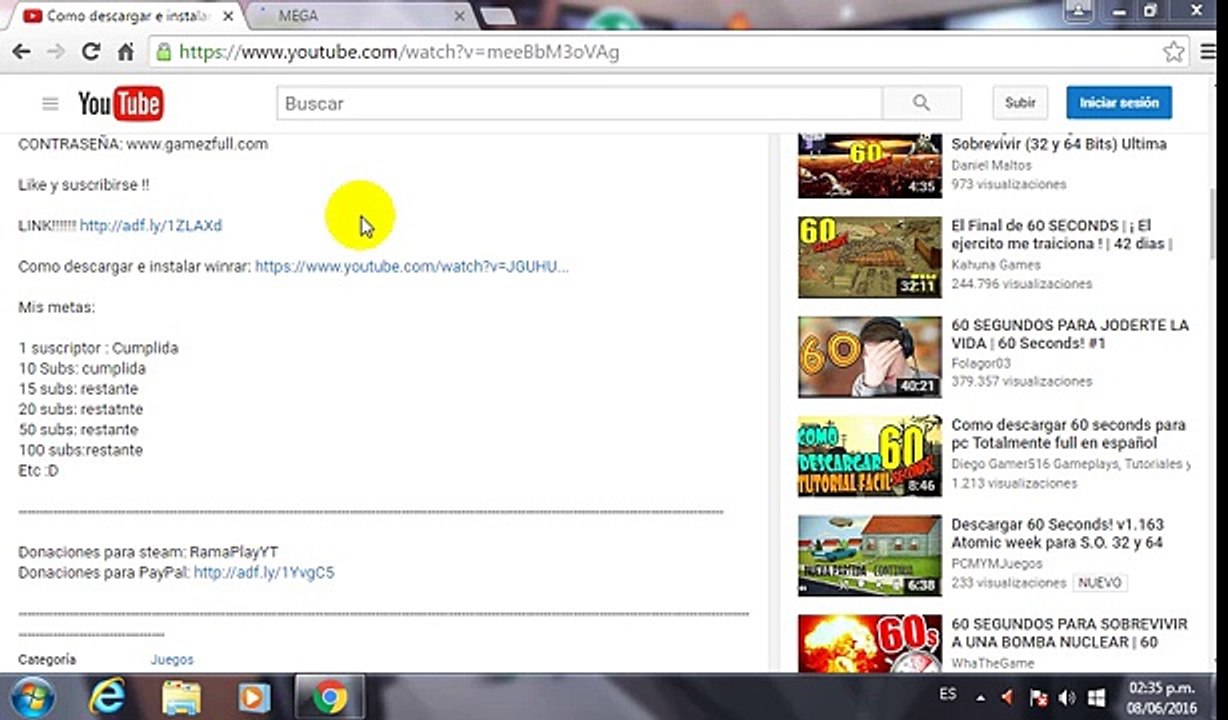This screenshot has width=1228, height=720.
Task: Open the browser home page icon
Action: click(126, 52)
